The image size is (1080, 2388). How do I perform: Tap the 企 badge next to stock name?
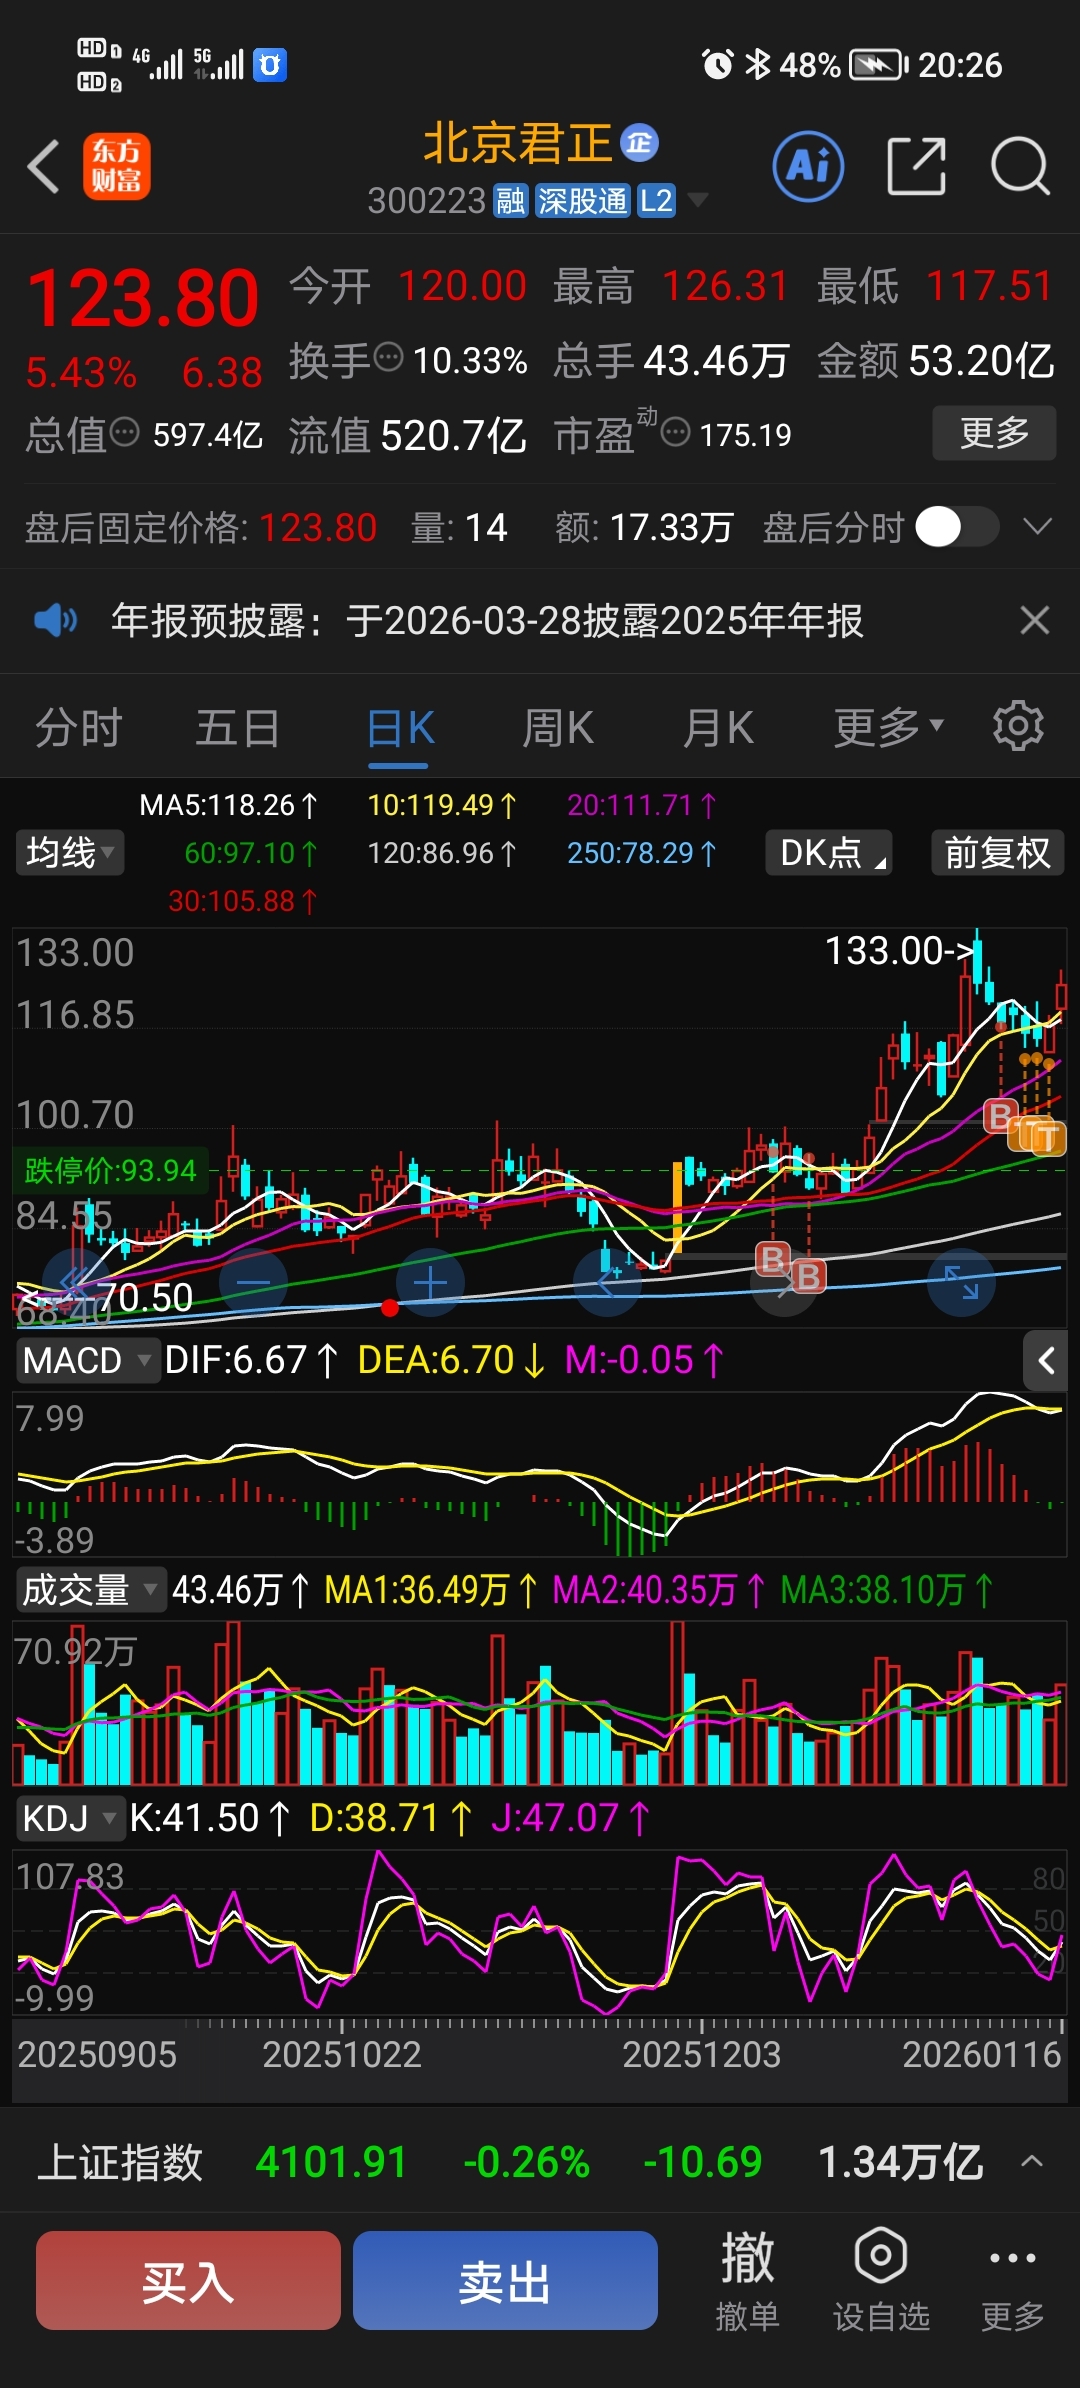pyautogui.click(x=640, y=143)
